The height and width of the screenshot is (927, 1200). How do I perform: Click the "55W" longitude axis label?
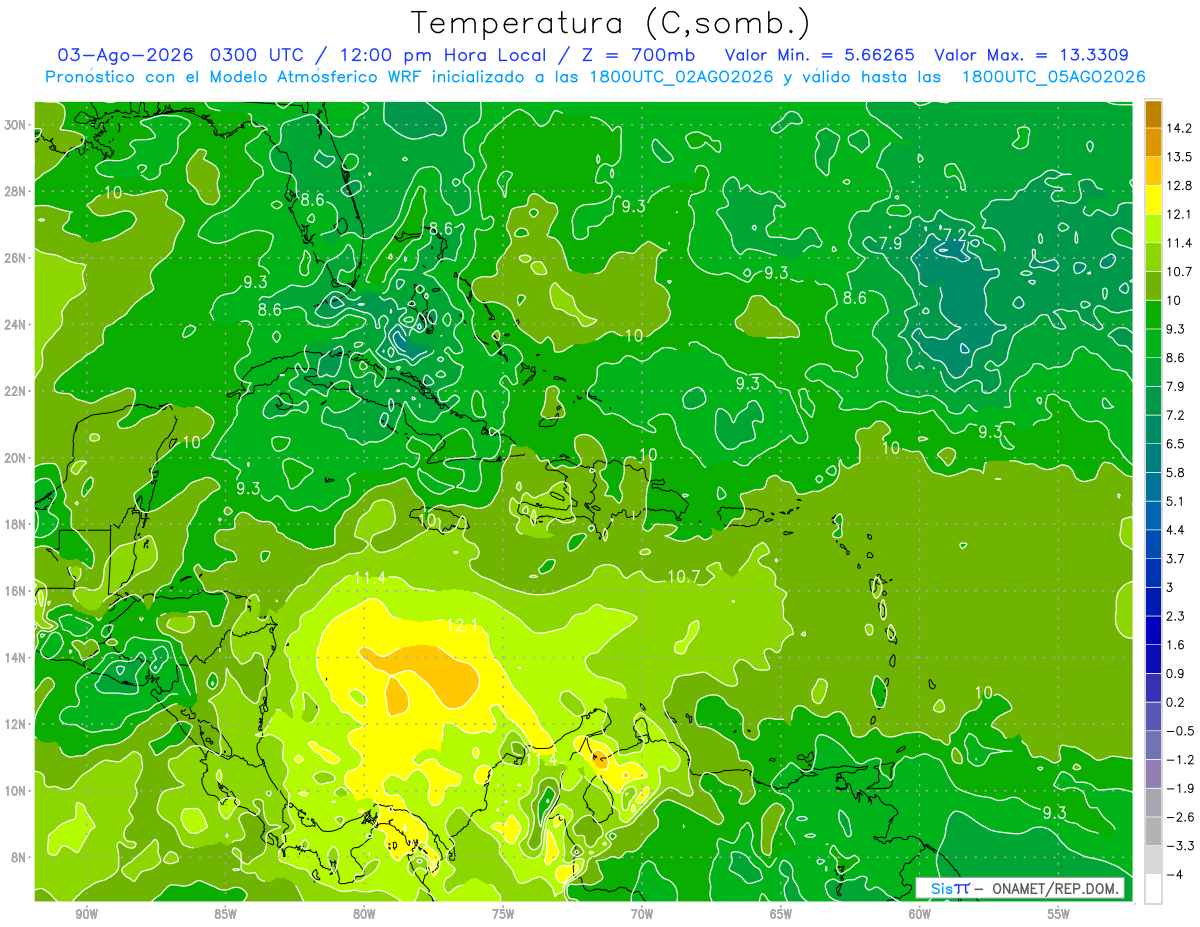pyautogui.click(x=1058, y=914)
